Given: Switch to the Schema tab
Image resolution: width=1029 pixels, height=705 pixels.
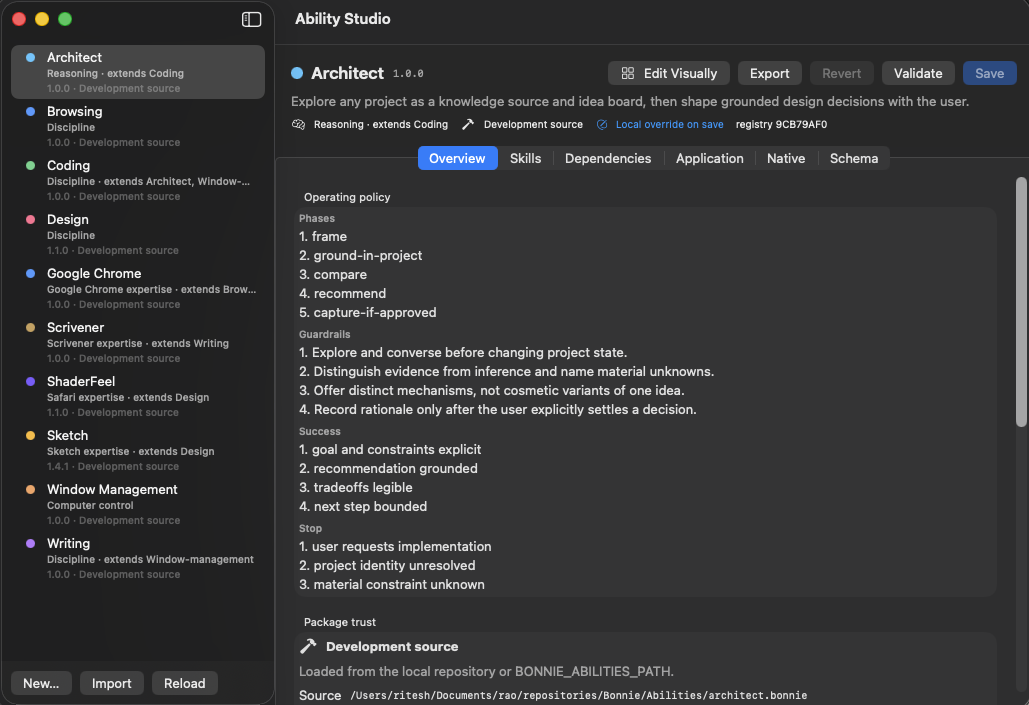Looking at the screenshot, I should (854, 158).
